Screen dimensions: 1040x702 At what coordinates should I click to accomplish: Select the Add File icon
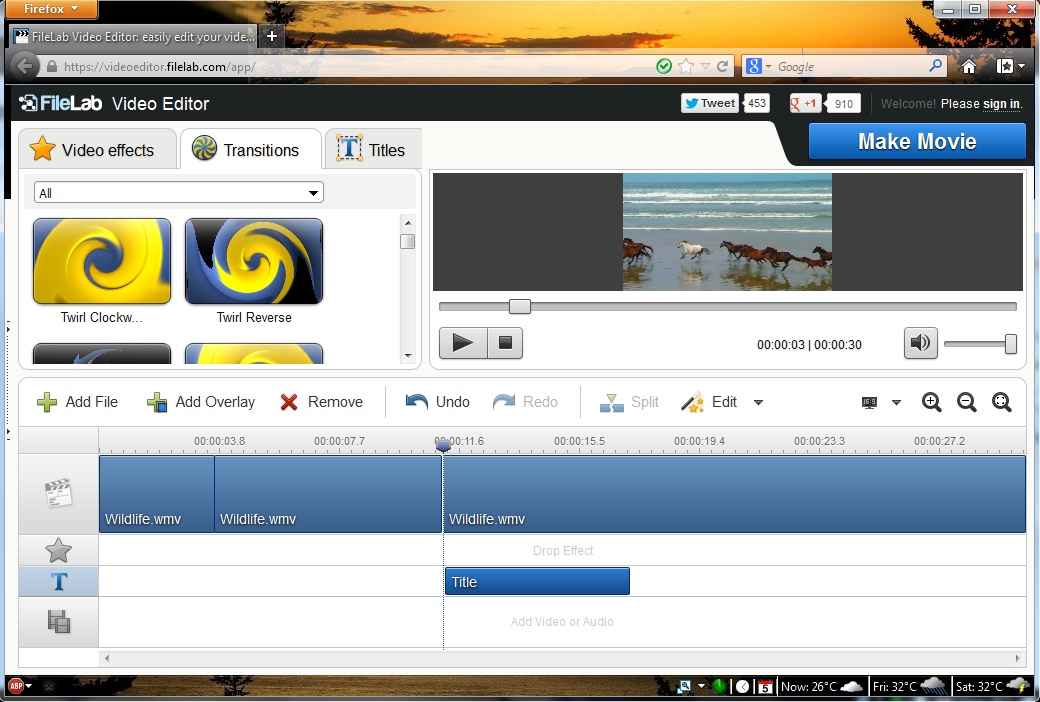pyautogui.click(x=47, y=402)
